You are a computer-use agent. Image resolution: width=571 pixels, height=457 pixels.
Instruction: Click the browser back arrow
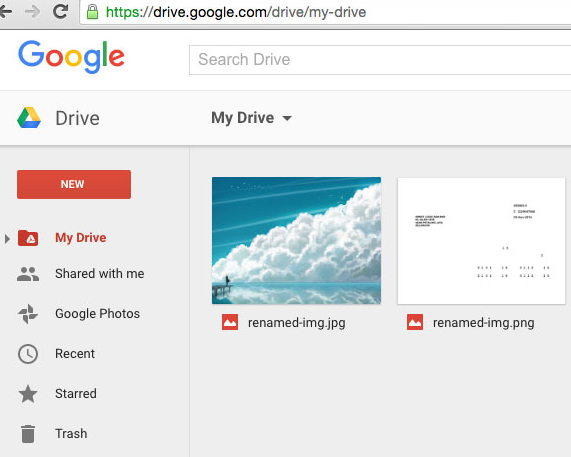[5, 12]
